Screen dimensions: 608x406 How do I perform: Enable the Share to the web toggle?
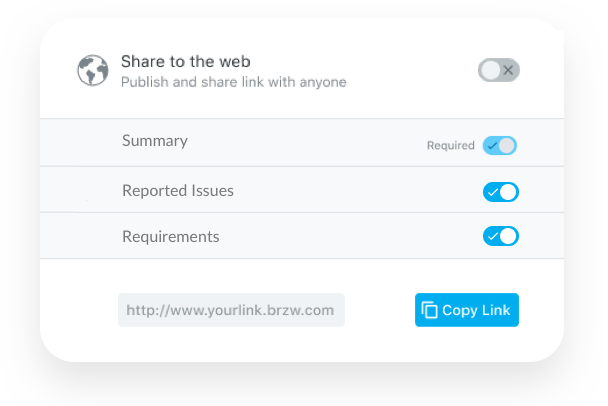click(x=499, y=70)
